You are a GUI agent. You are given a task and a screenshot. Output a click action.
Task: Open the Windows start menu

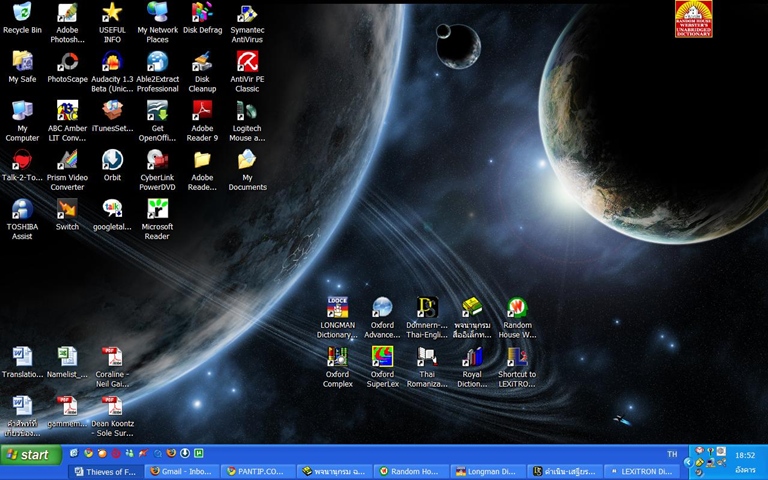click(30, 455)
